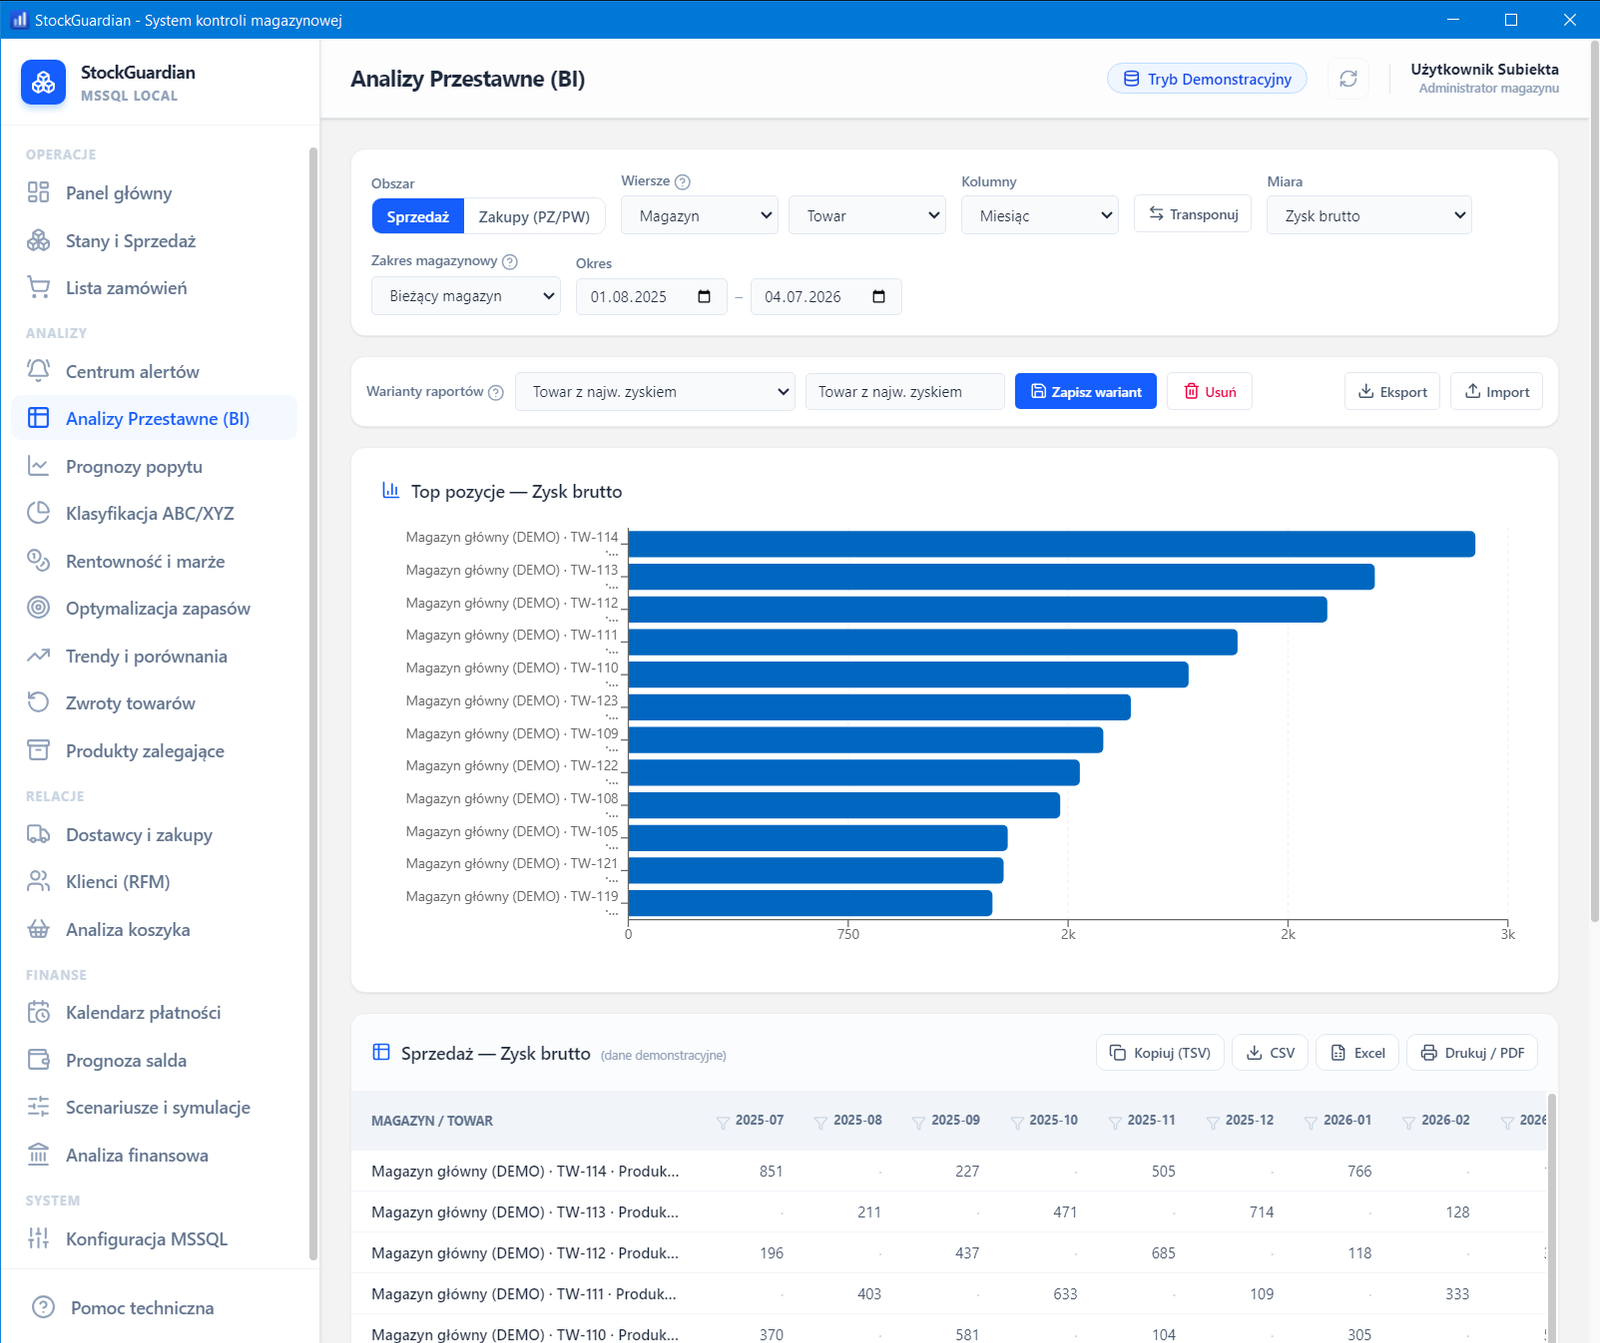Go to Optymalizacja zapasów
The height and width of the screenshot is (1343, 1600).
click(155, 609)
